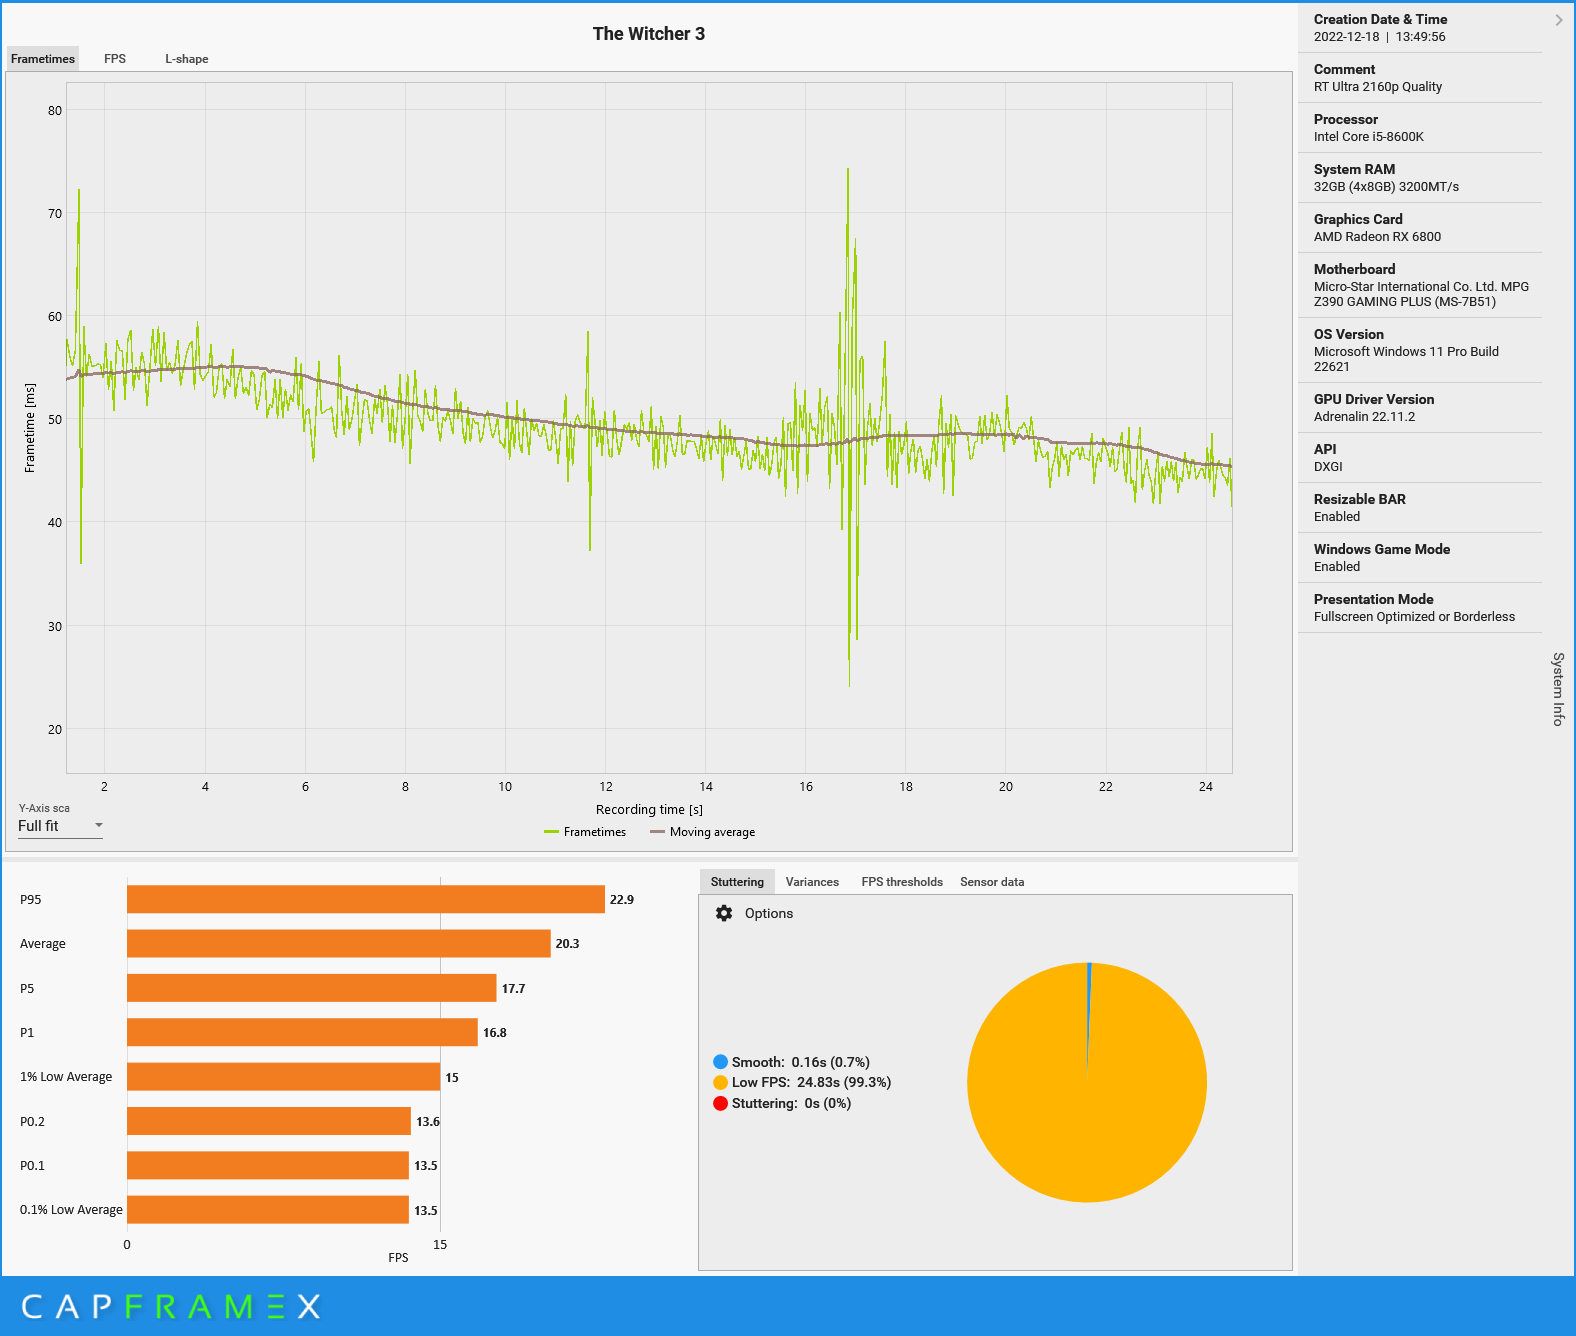This screenshot has width=1576, height=1336.
Task: Click the Smooth: 0.16s (0.7%) text
Action: pyautogui.click(x=801, y=1062)
